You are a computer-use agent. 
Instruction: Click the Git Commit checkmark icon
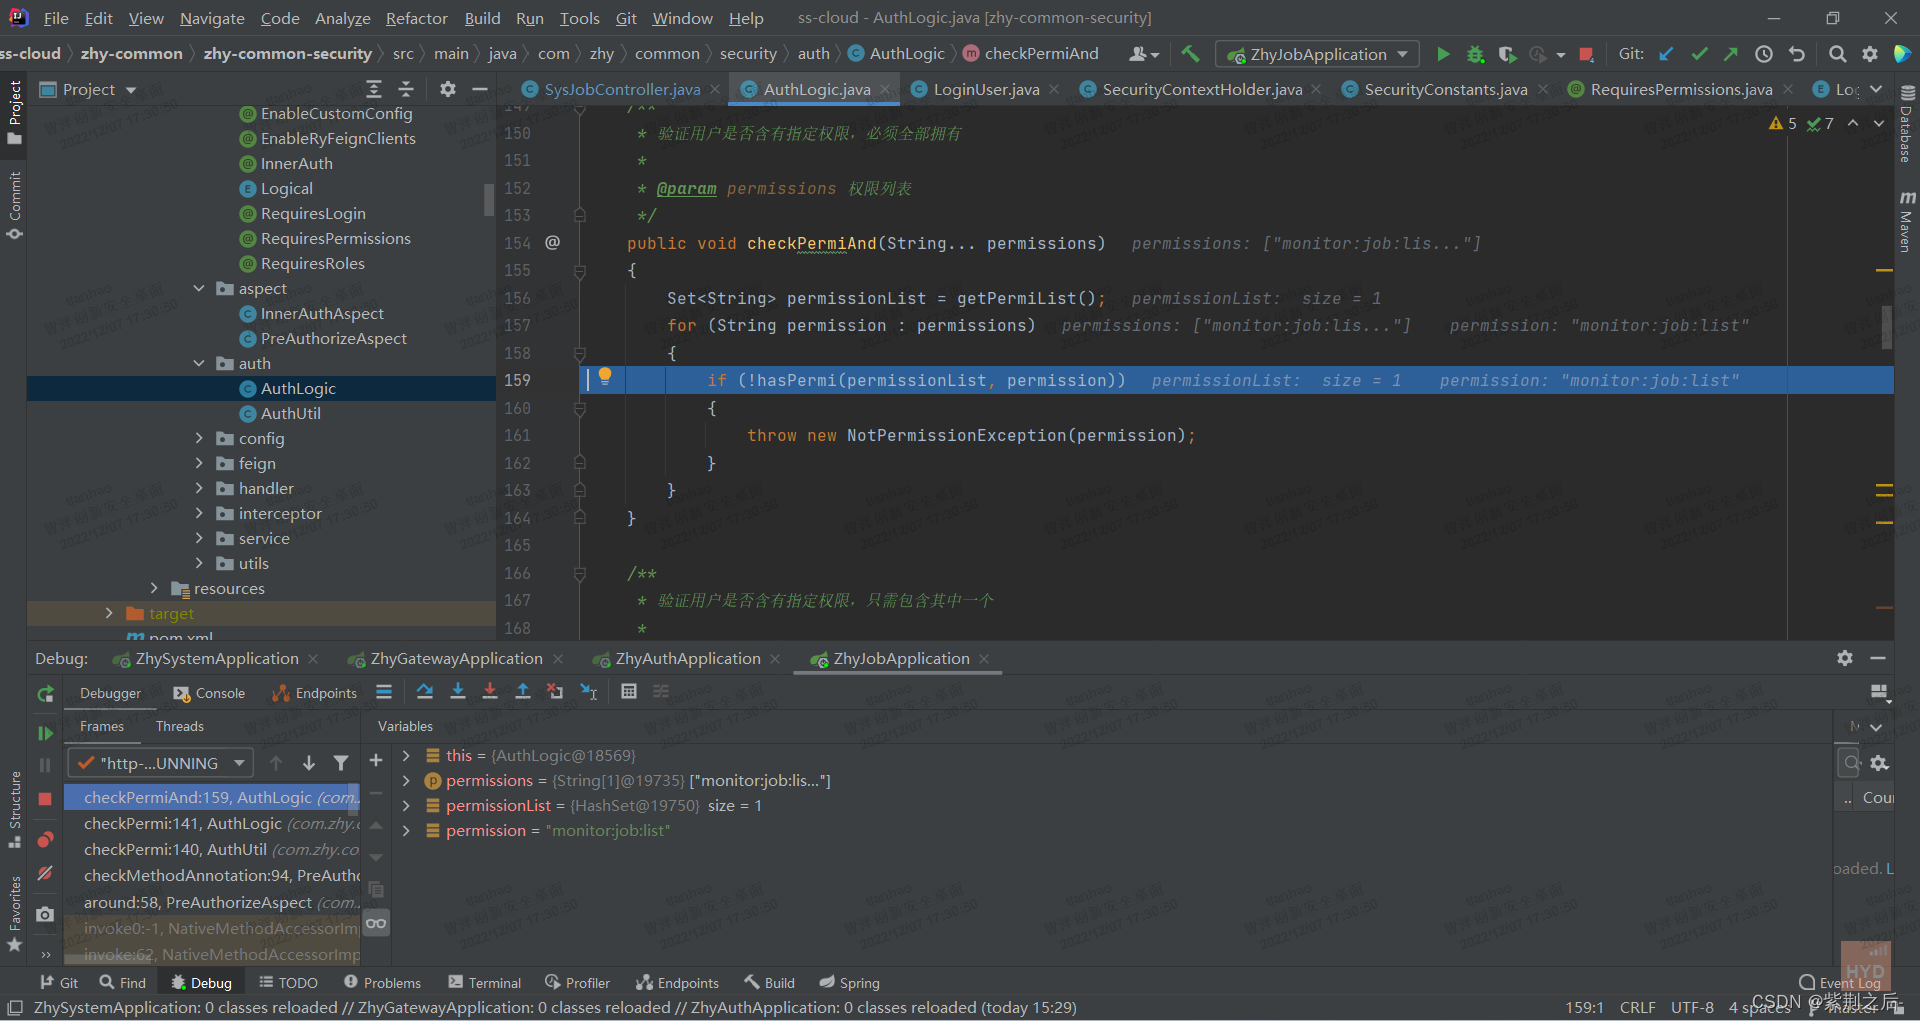[1699, 54]
